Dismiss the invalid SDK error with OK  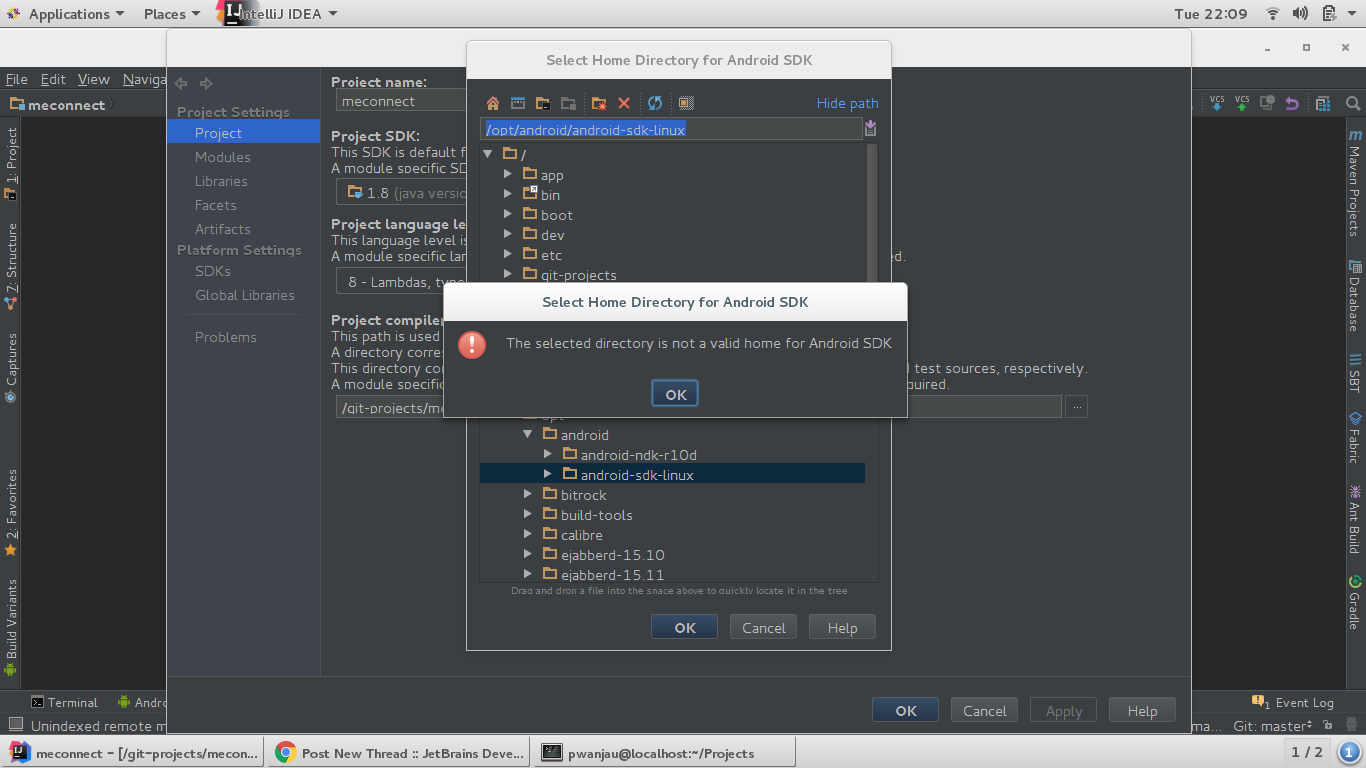click(674, 393)
